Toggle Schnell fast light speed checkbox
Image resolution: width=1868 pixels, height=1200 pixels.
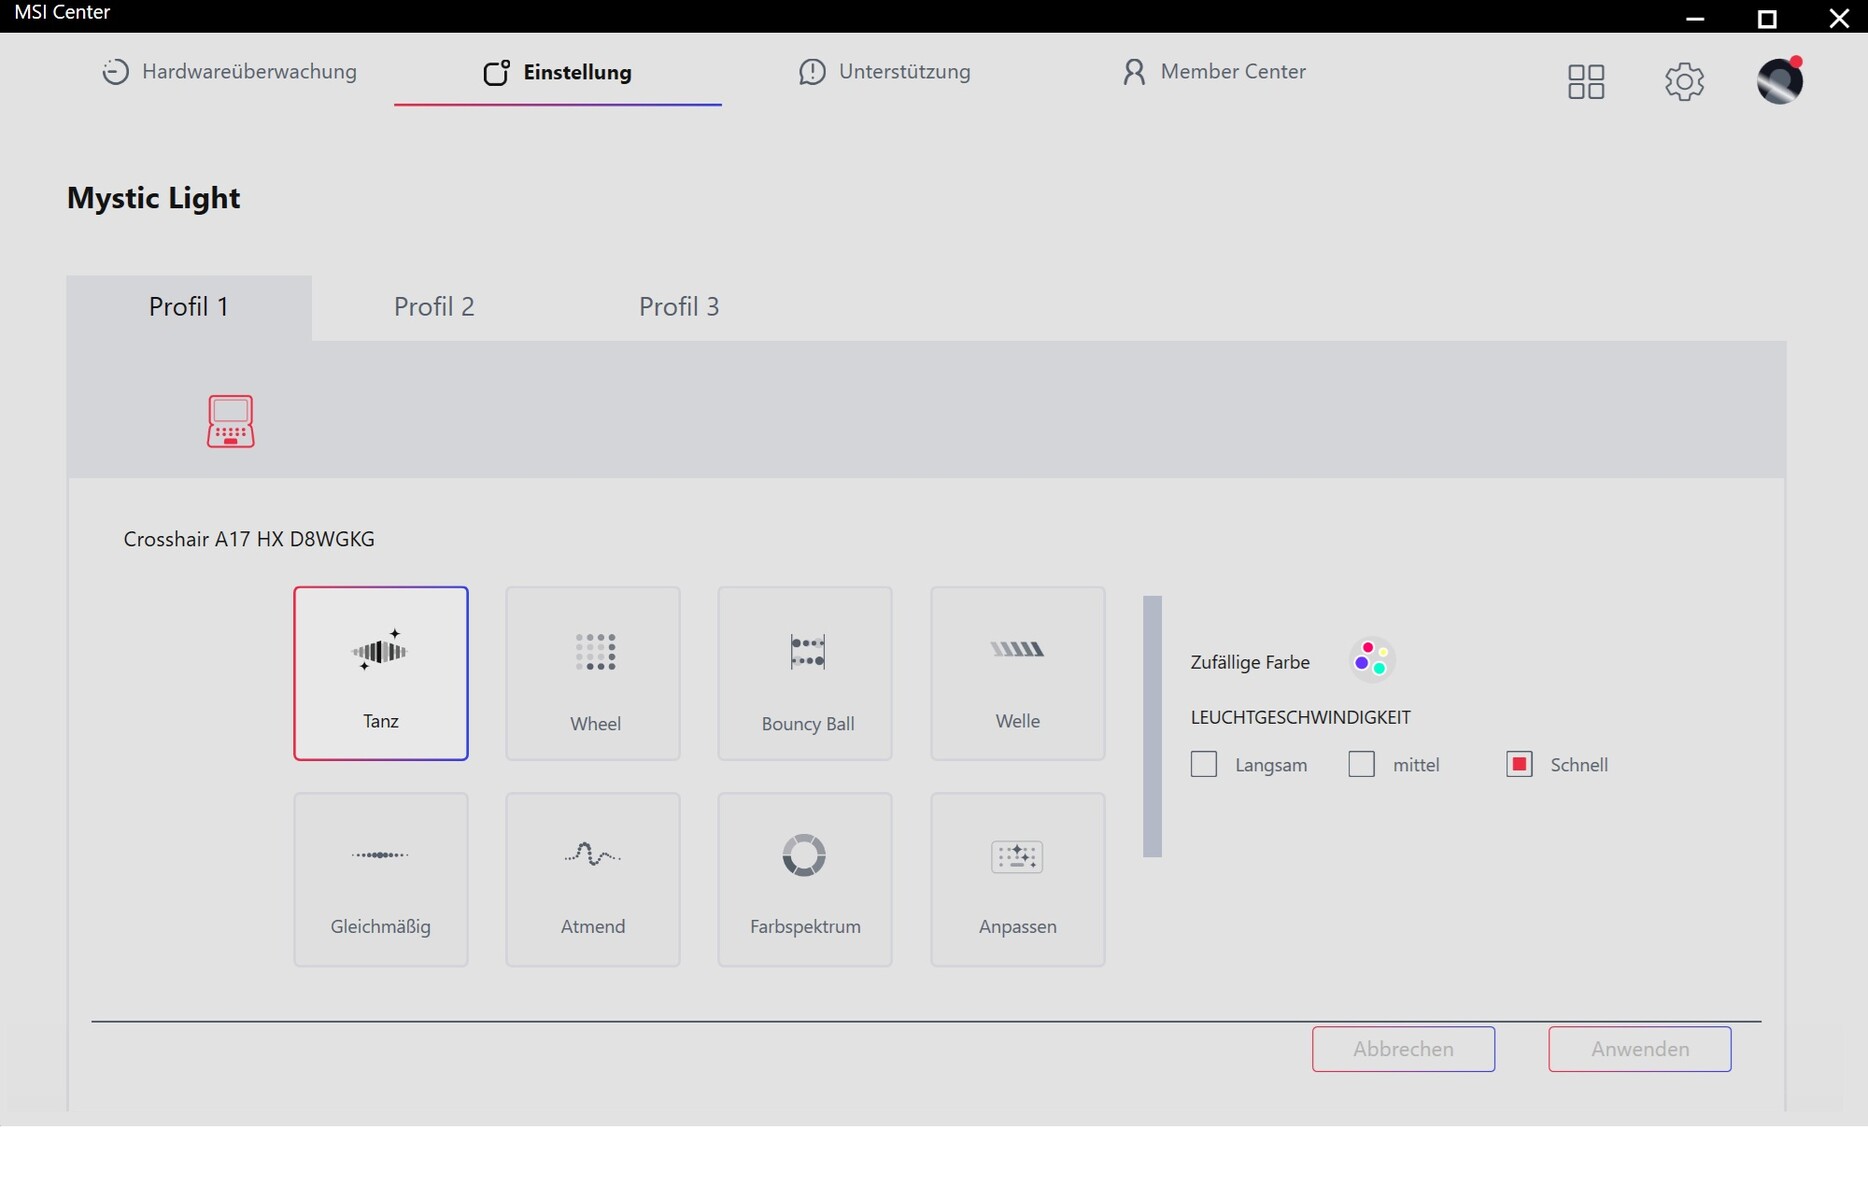[x=1519, y=764]
